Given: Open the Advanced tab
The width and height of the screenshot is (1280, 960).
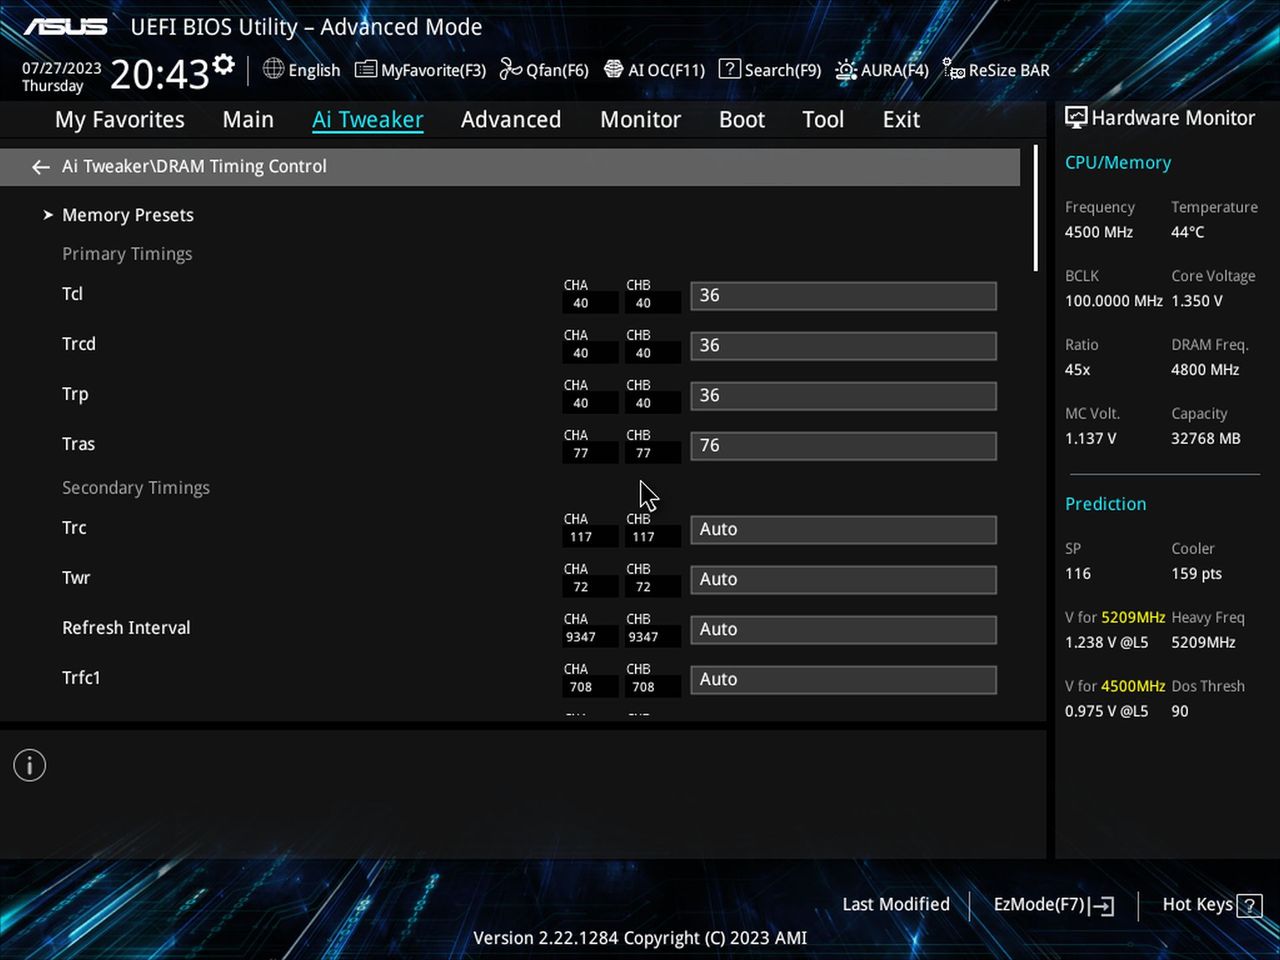Looking at the screenshot, I should 511,120.
